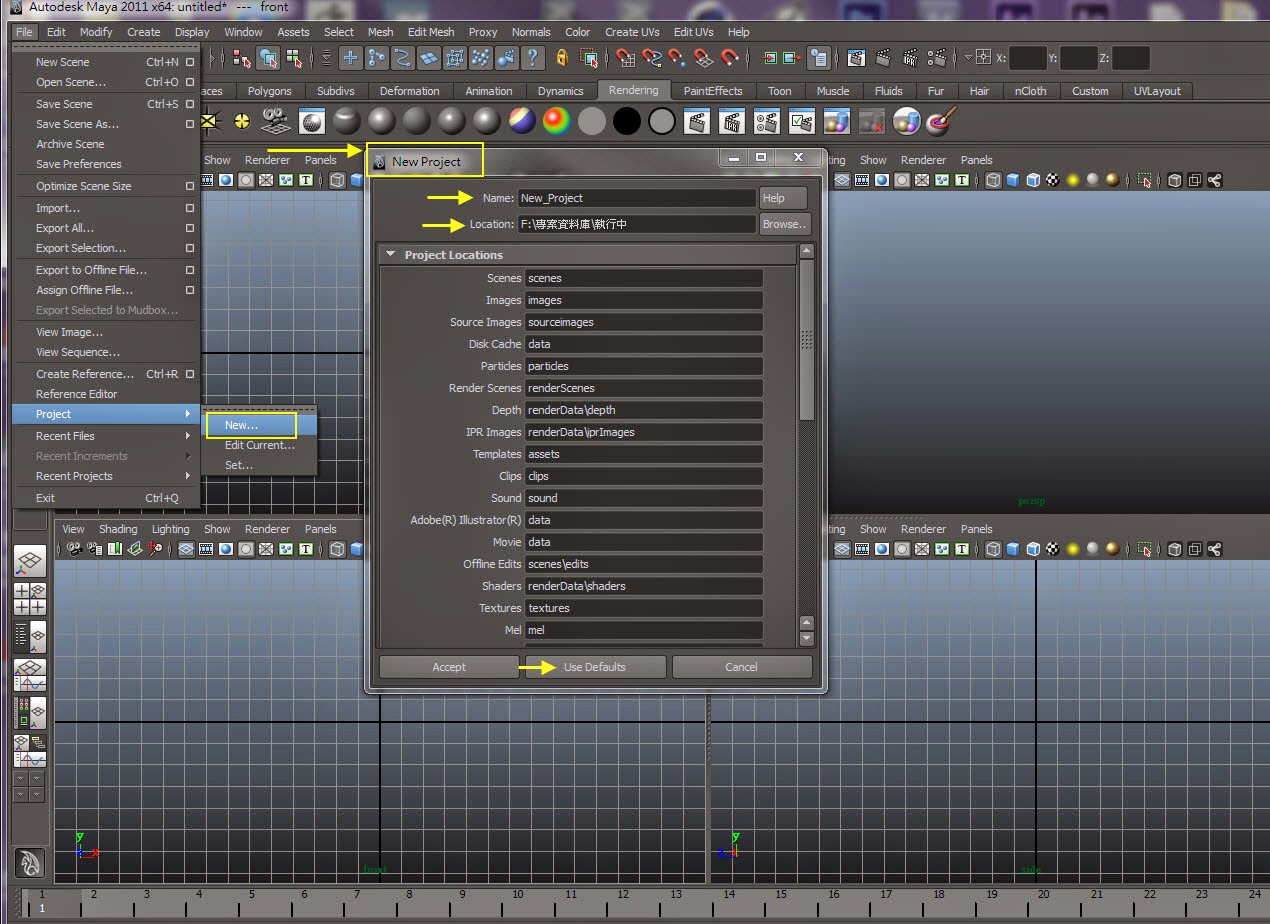1270x924 pixels.
Task: Click the Ramp Shader rainbow sphere
Action: click(557, 122)
